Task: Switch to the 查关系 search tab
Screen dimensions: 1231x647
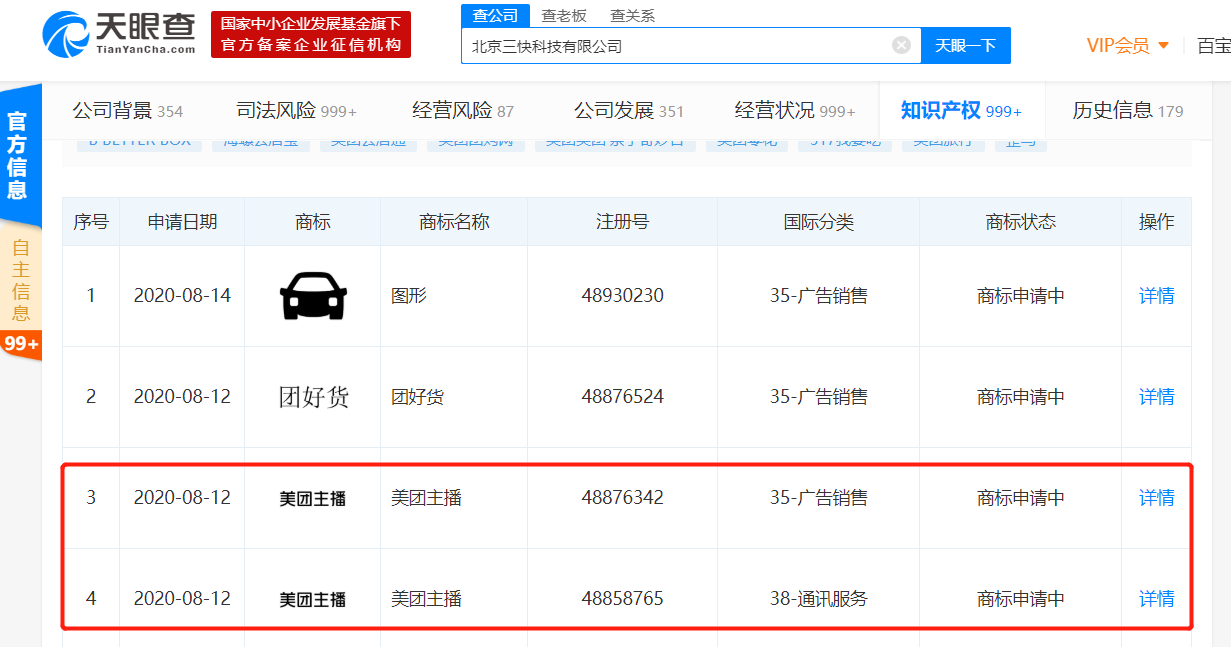Action: tap(633, 15)
